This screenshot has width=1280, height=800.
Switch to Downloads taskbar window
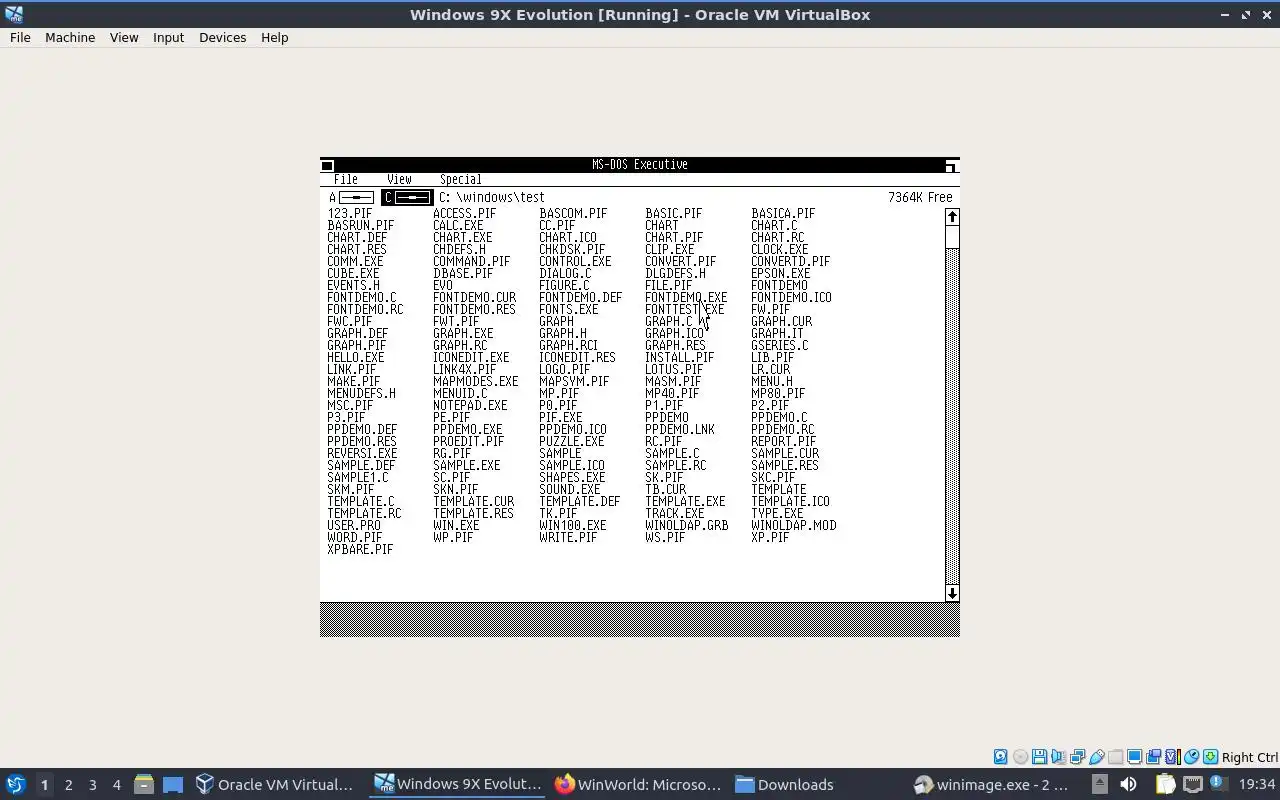(x=785, y=784)
